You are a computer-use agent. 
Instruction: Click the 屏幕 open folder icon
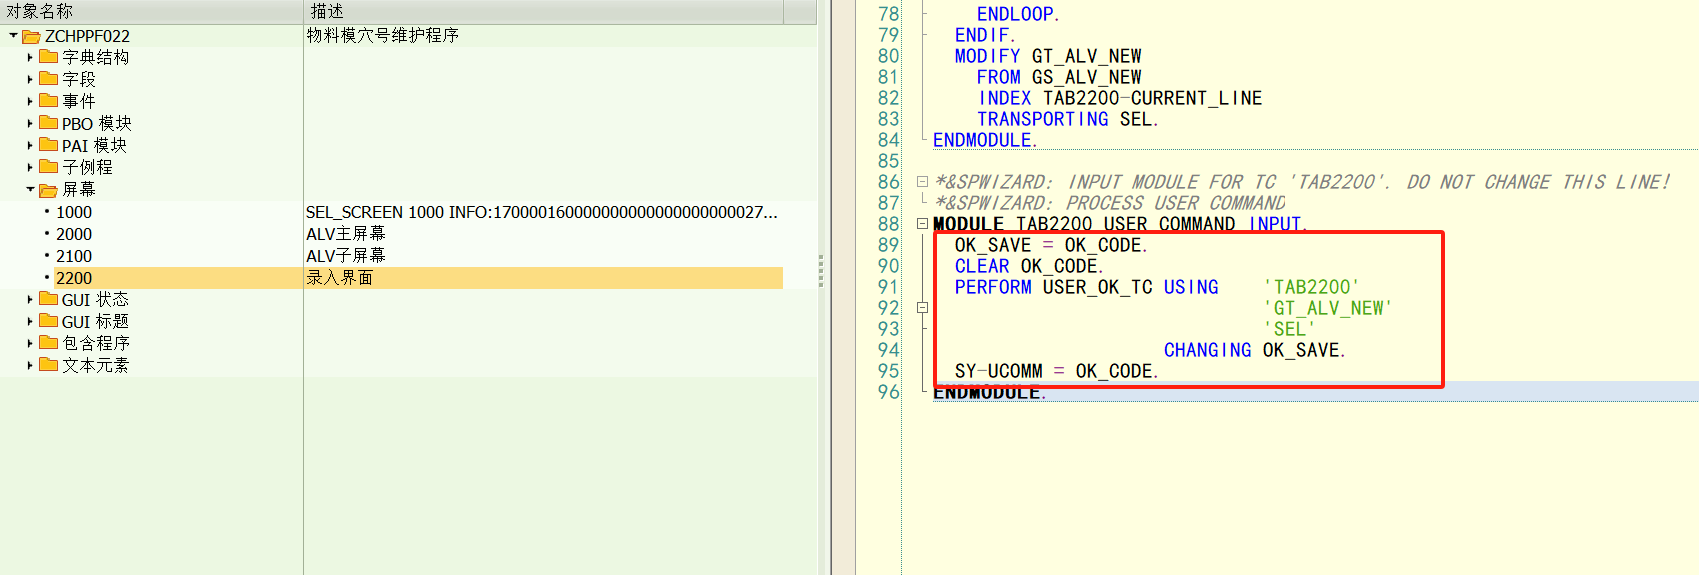pos(48,189)
